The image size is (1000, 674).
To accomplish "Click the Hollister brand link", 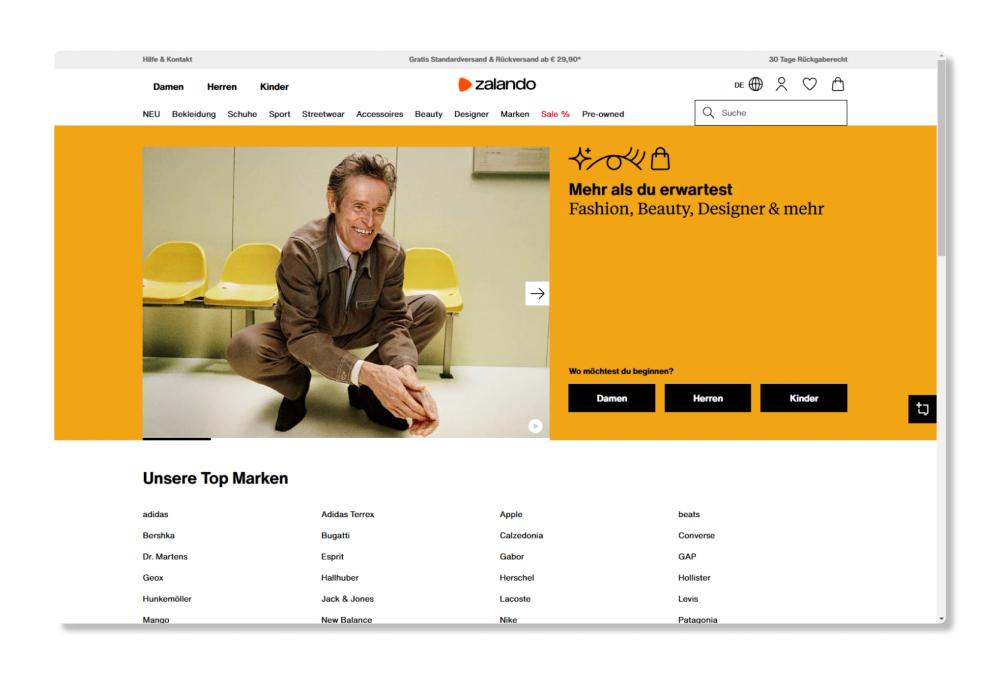I will coord(694,577).
